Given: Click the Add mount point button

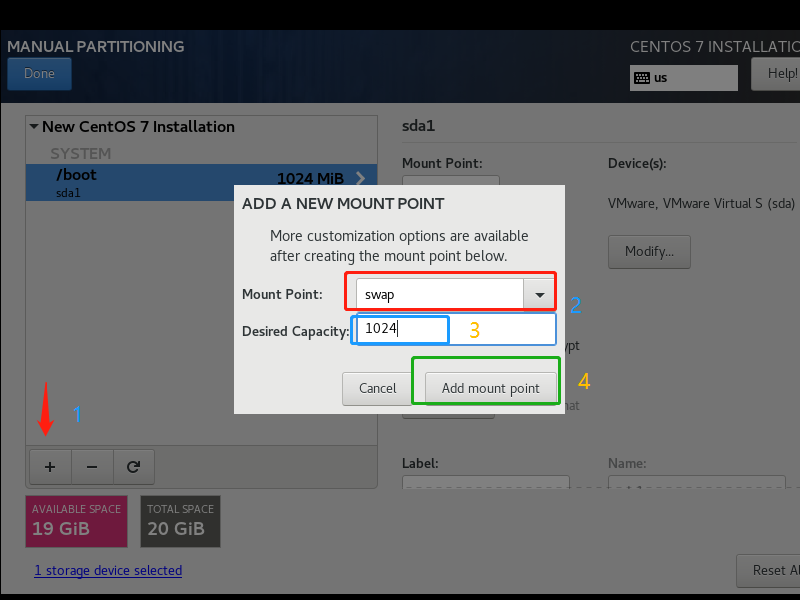Looking at the screenshot, I should [490, 388].
